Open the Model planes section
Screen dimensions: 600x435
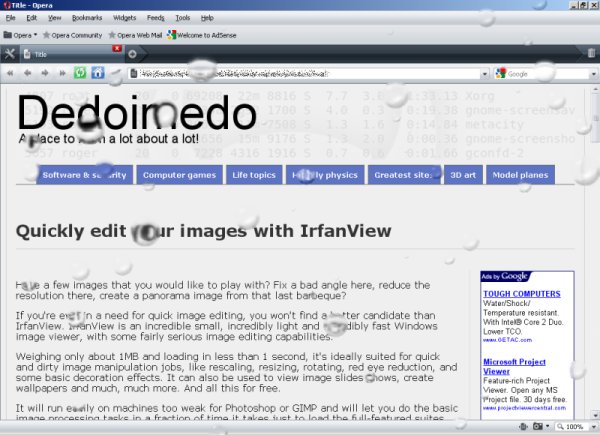click(520, 175)
